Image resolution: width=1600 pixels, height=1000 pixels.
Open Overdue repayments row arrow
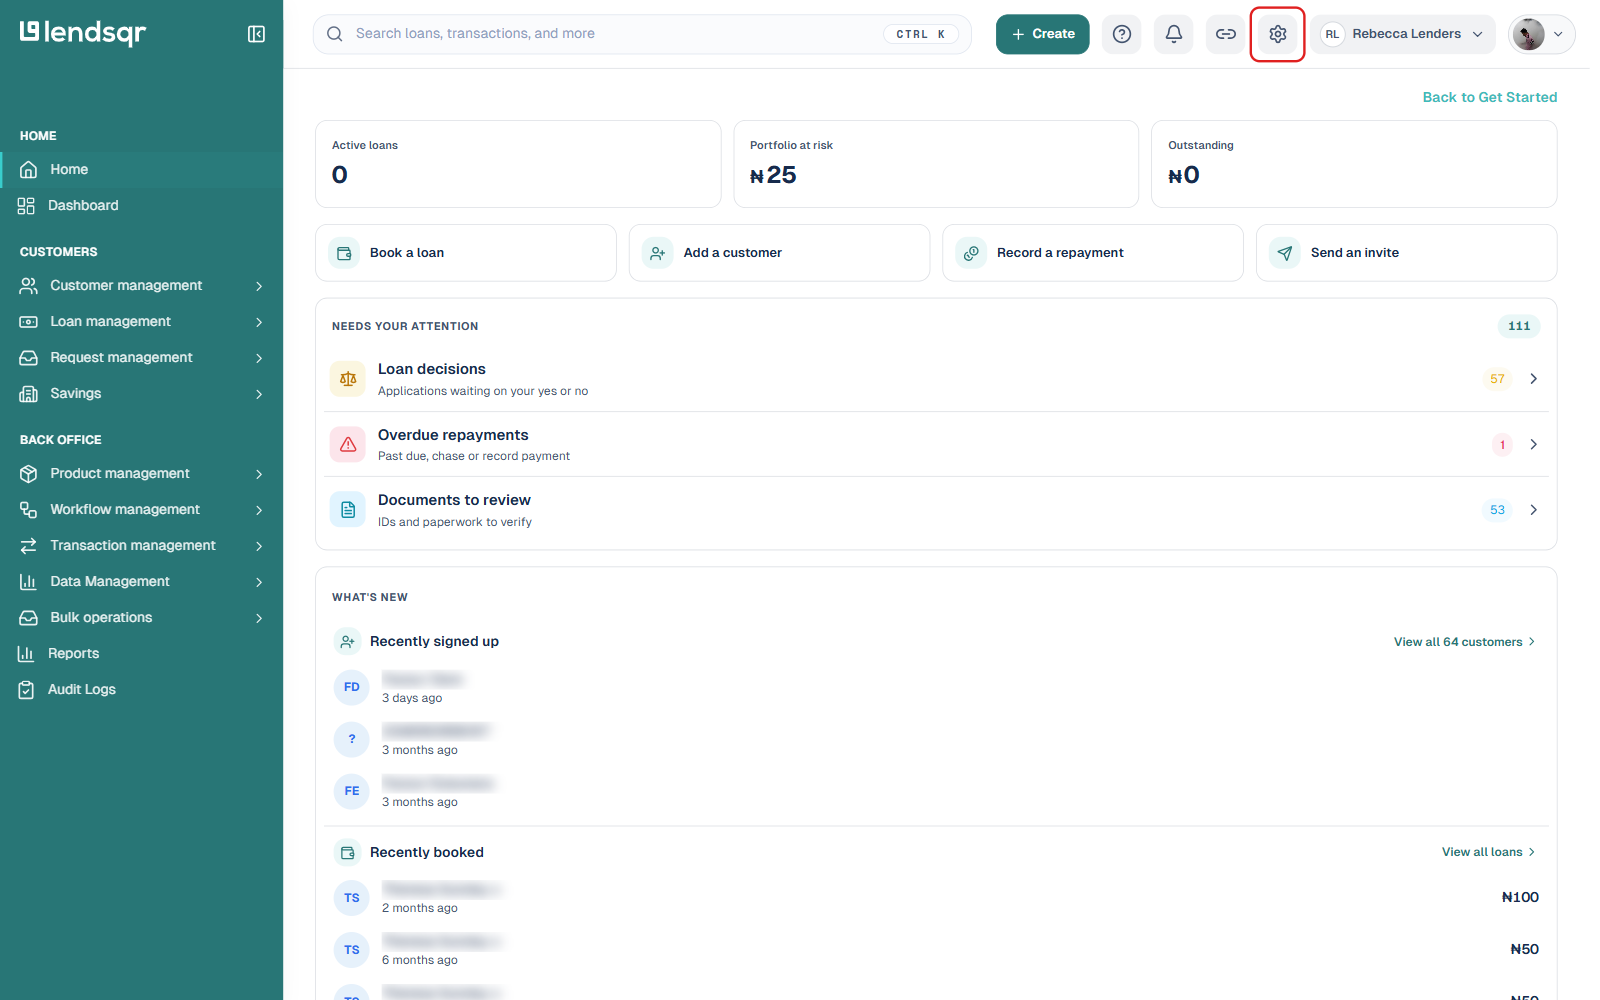[x=1533, y=444]
